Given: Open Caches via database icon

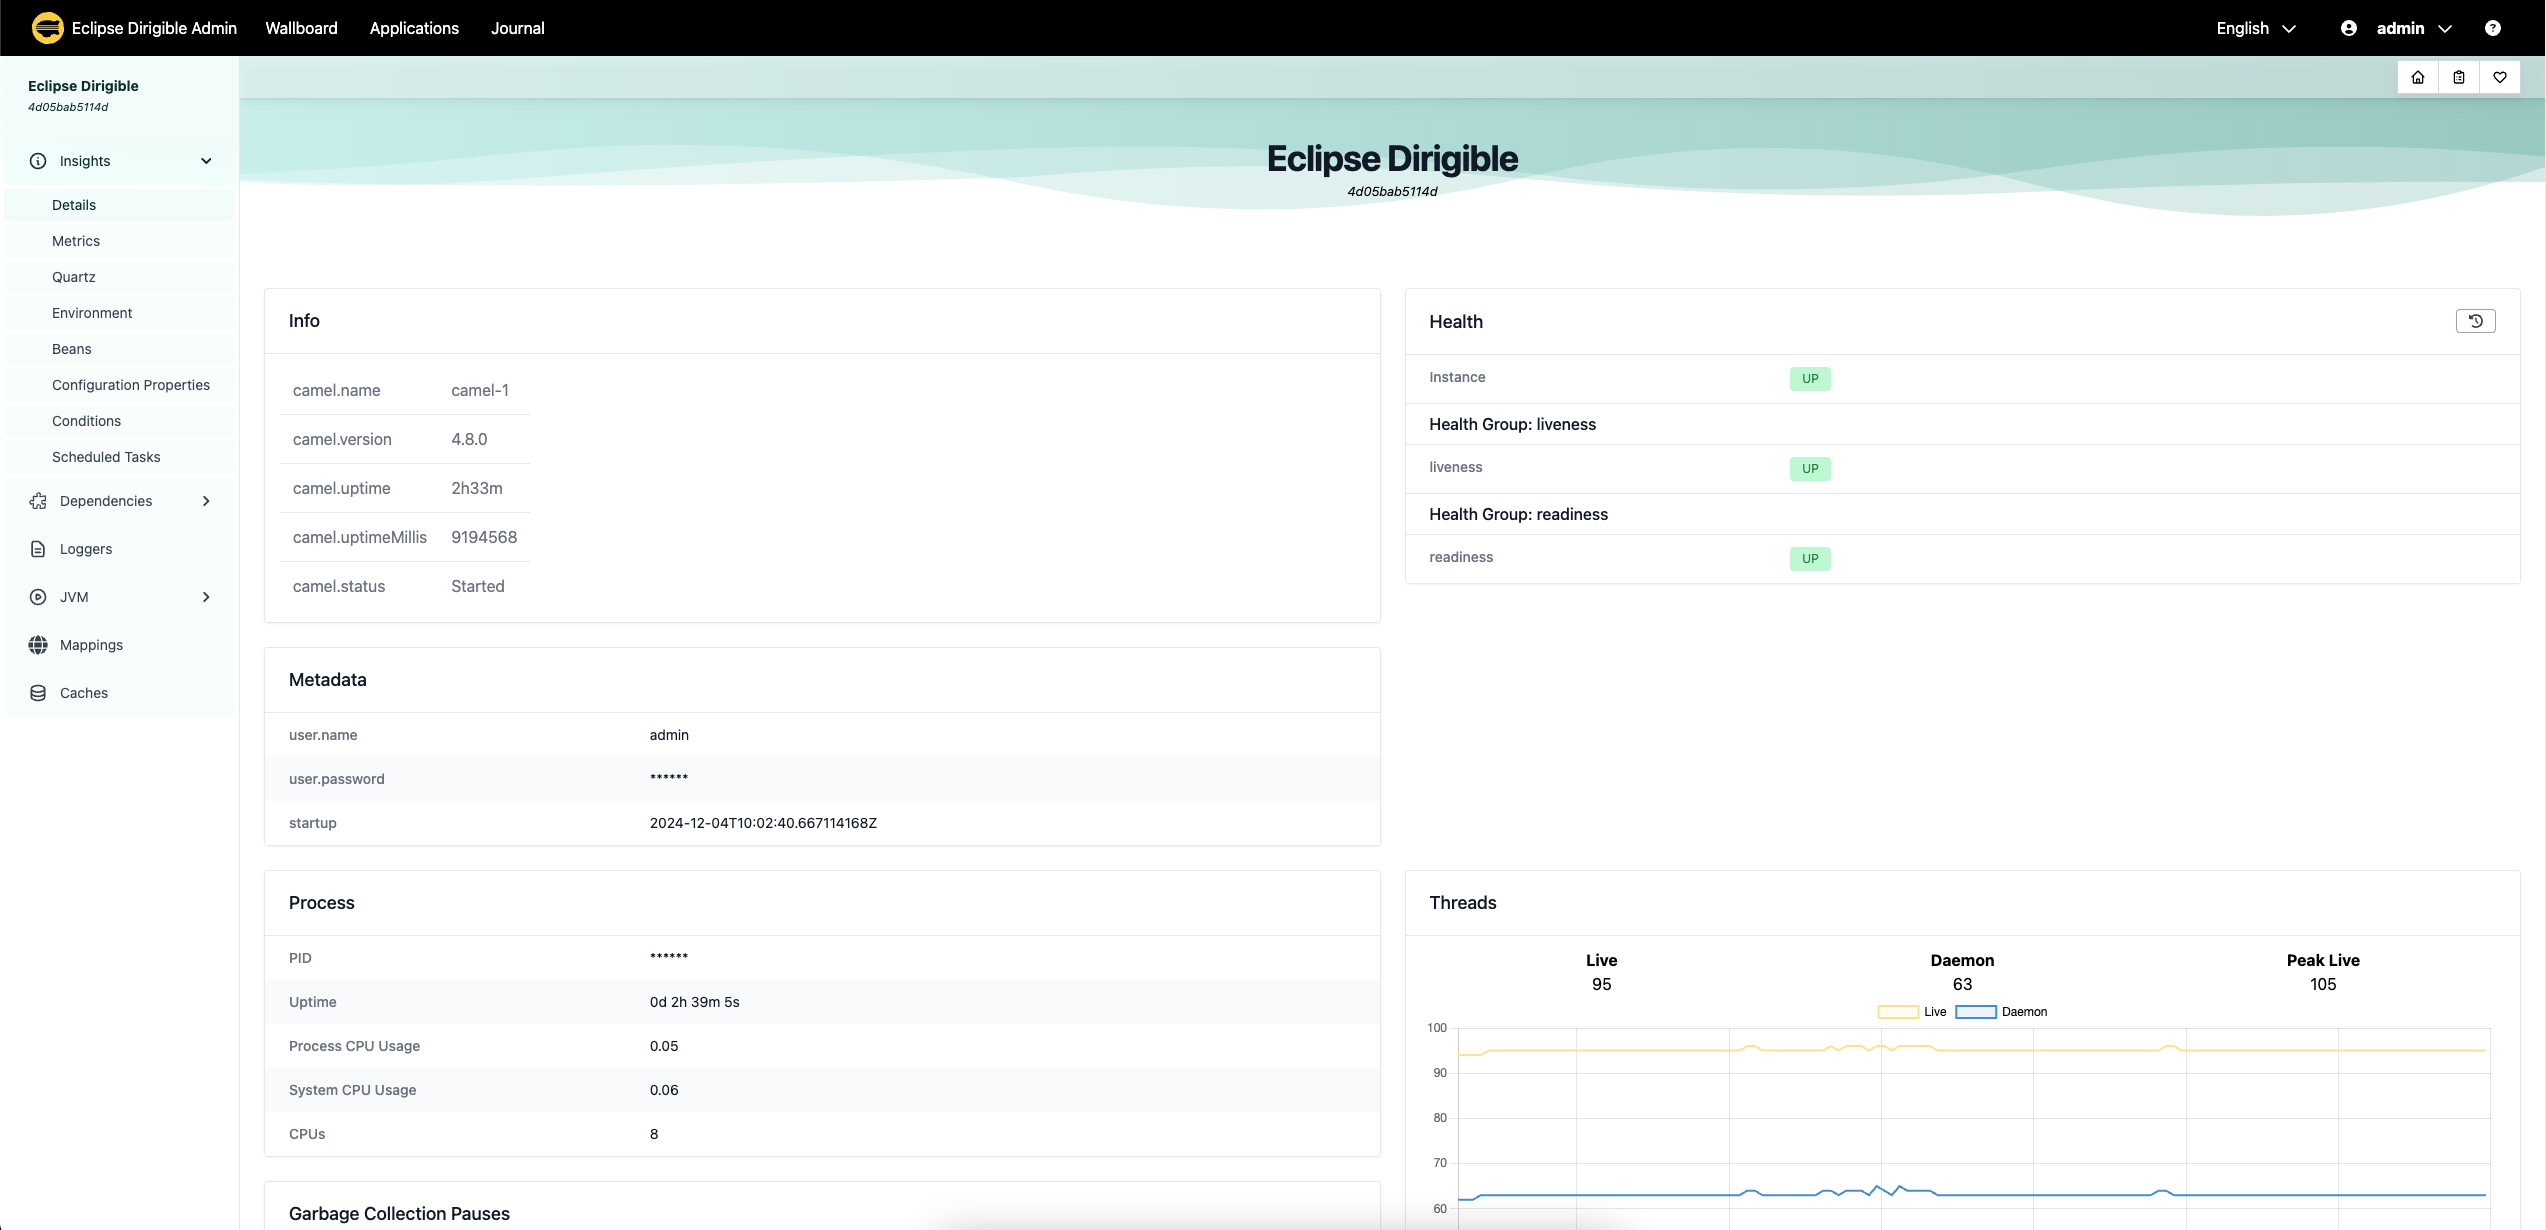Looking at the screenshot, I should [x=38, y=693].
